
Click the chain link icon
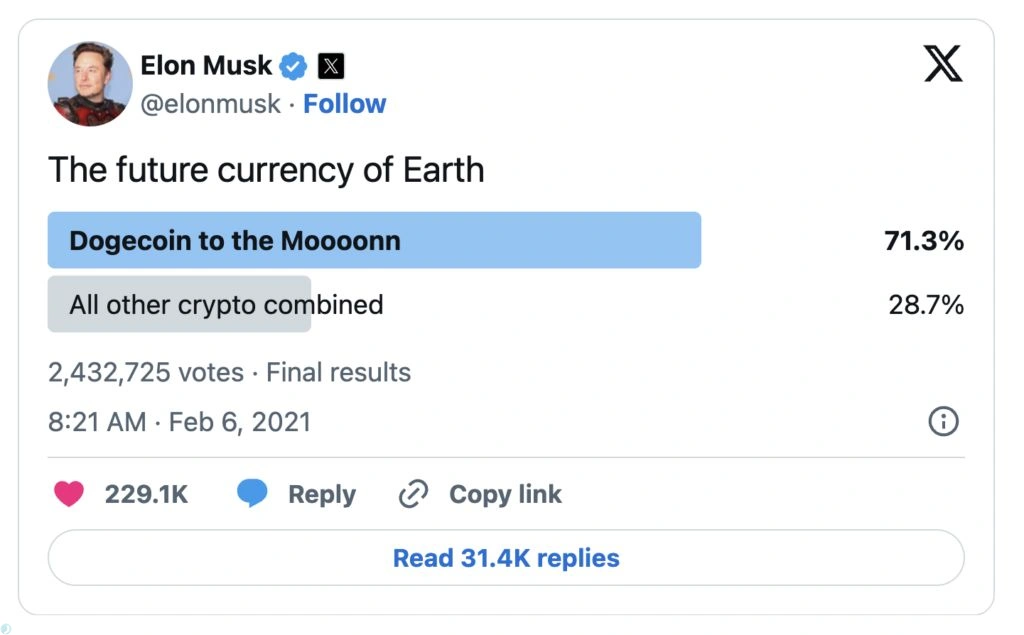(x=413, y=494)
